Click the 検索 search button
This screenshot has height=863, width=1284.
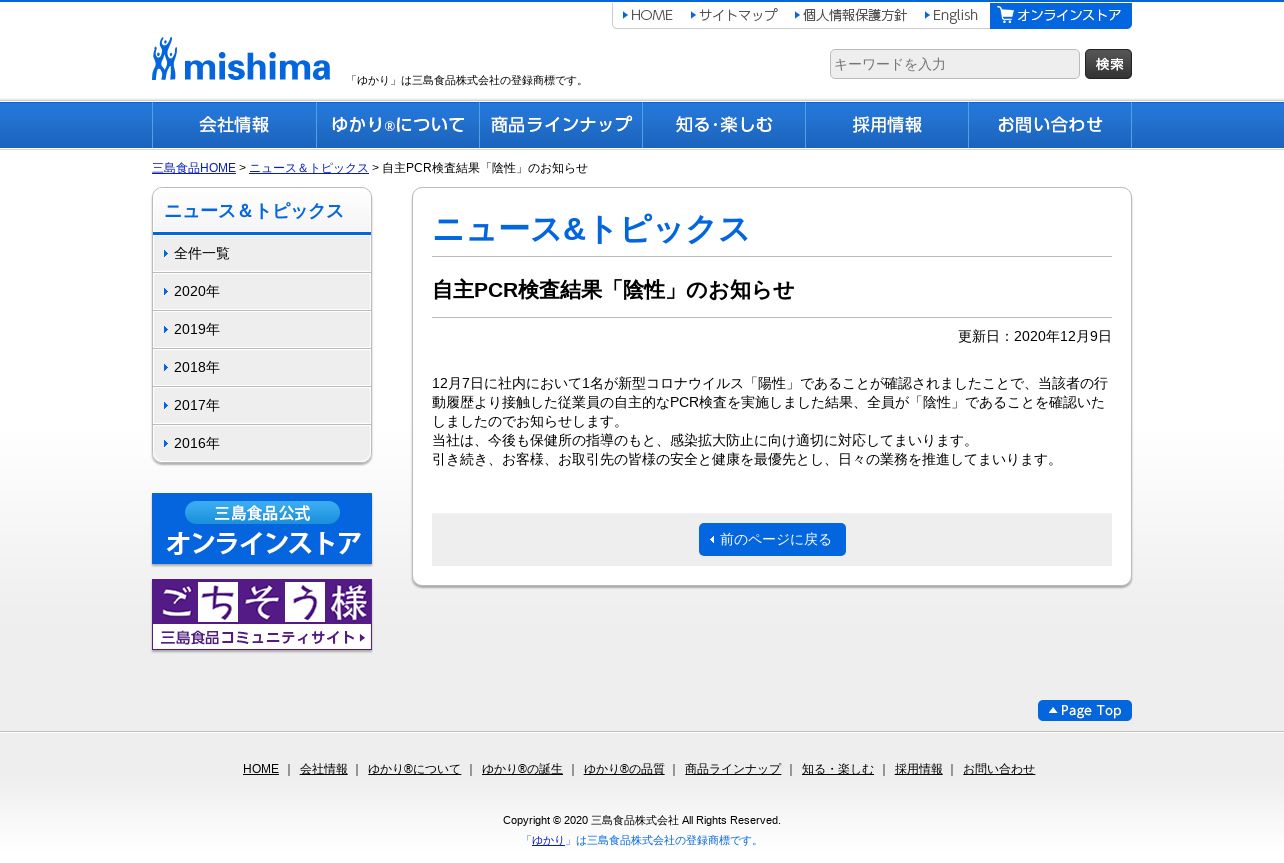click(x=1108, y=64)
